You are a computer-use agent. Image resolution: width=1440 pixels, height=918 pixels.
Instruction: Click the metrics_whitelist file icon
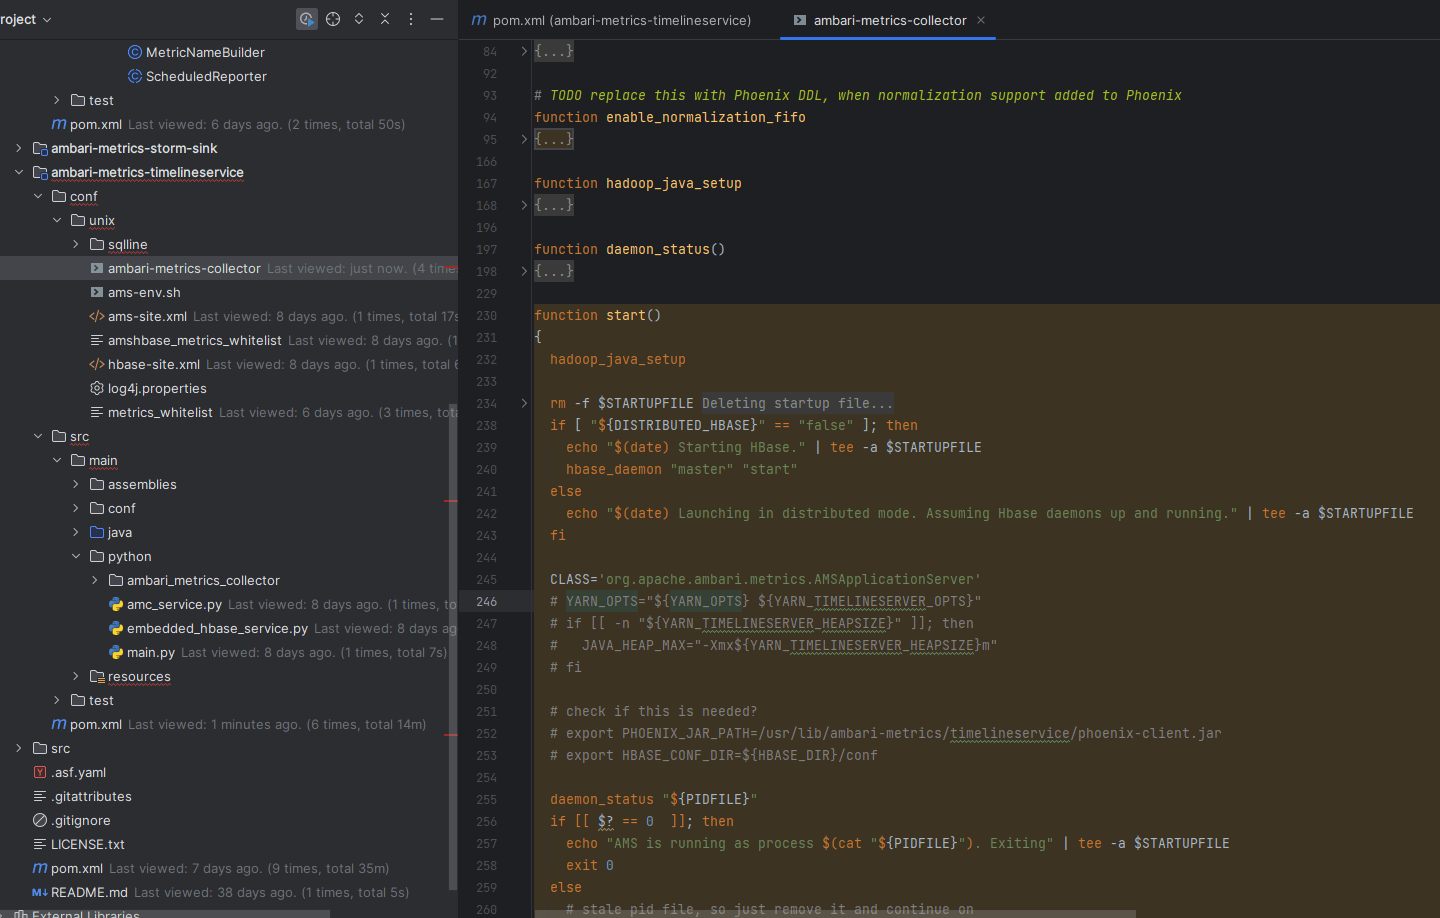click(97, 412)
